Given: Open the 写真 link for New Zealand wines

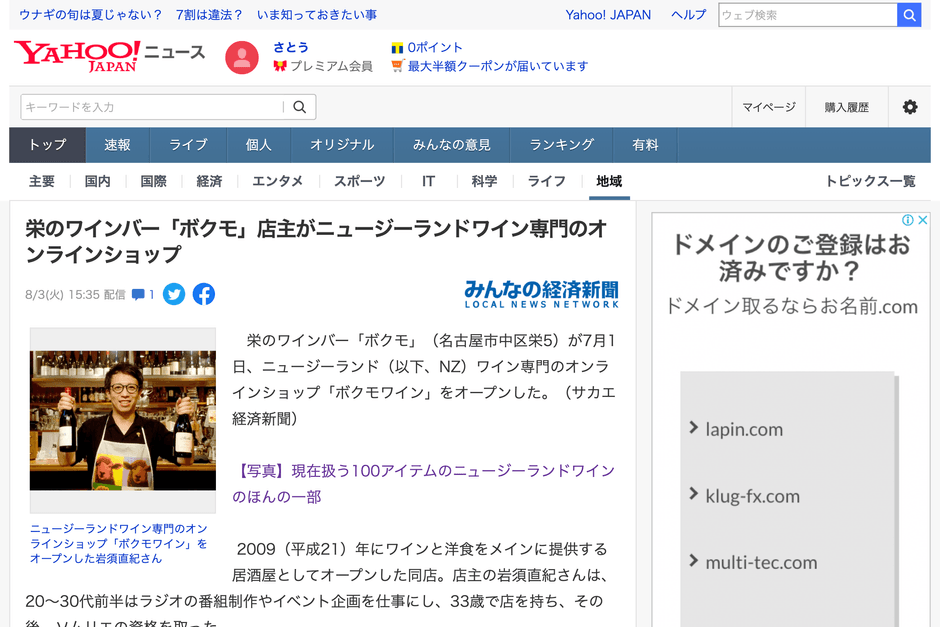Looking at the screenshot, I should coord(400,469).
